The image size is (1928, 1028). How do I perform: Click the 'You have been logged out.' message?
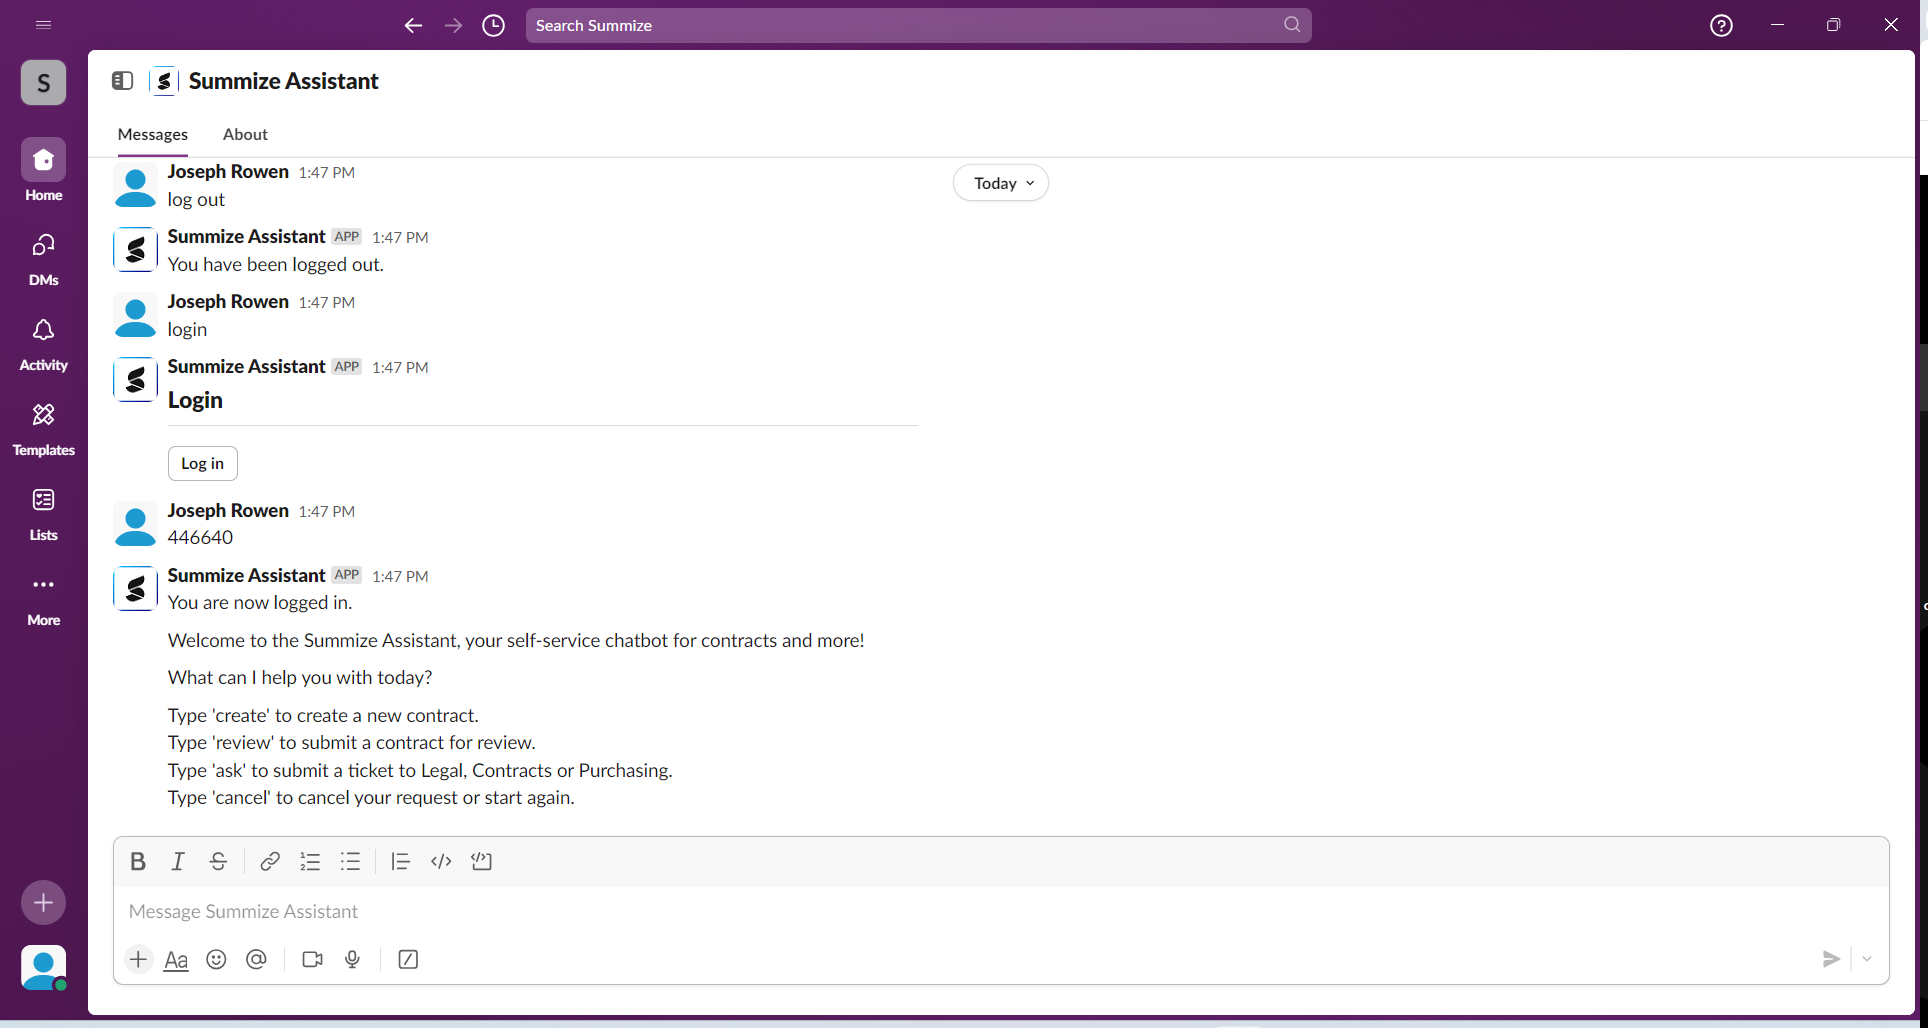(x=276, y=265)
